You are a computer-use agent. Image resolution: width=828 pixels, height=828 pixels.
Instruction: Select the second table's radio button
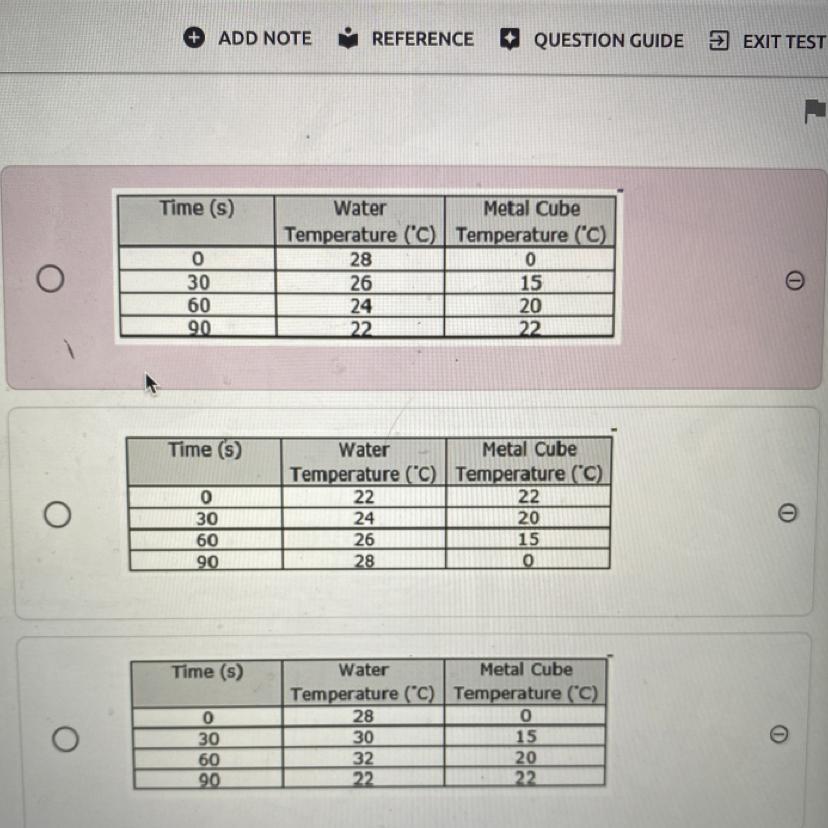57,515
